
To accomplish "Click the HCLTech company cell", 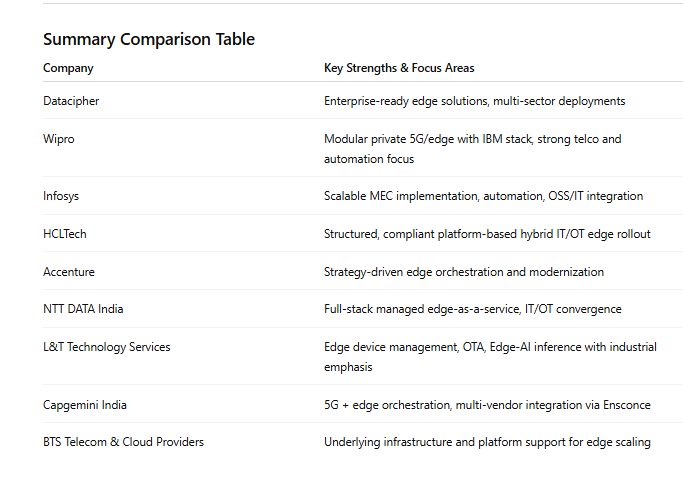I will tap(64, 234).
